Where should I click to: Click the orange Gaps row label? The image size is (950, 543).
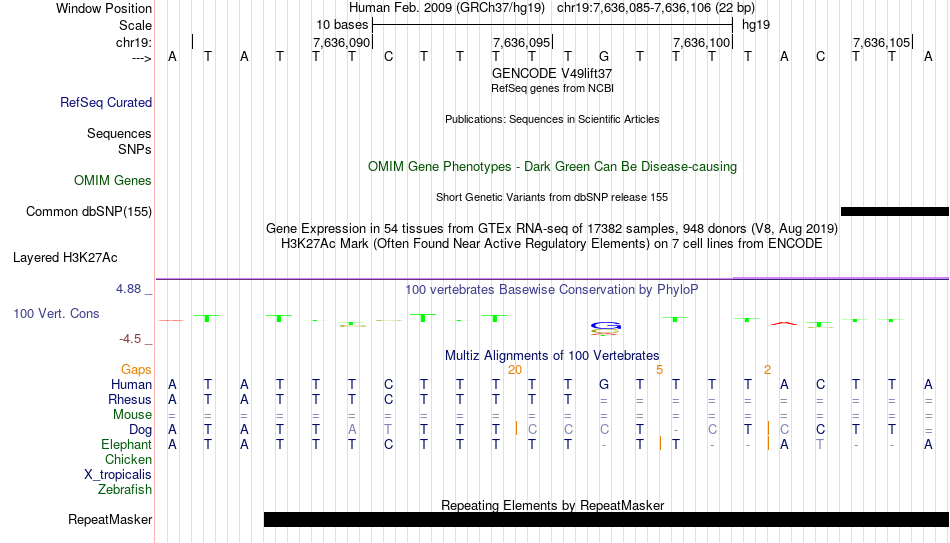point(136,370)
